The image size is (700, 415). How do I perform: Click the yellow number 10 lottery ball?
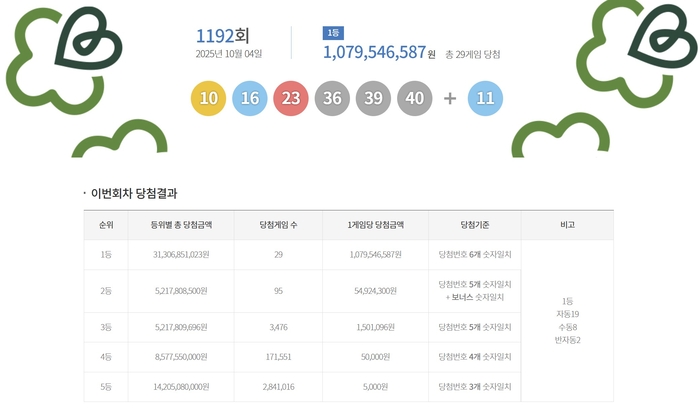pos(208,98)
